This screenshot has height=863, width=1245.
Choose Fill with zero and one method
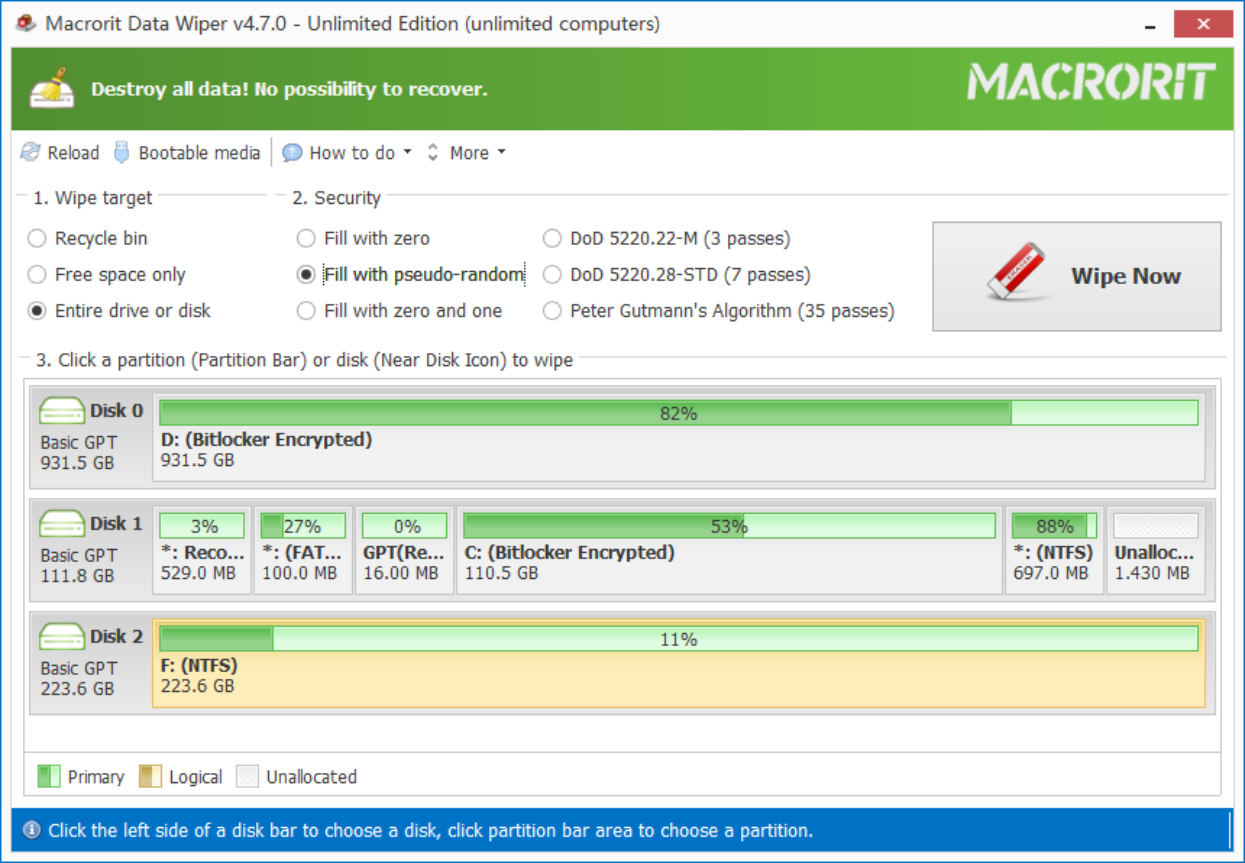pyautogui.click(x=400, y=310)
